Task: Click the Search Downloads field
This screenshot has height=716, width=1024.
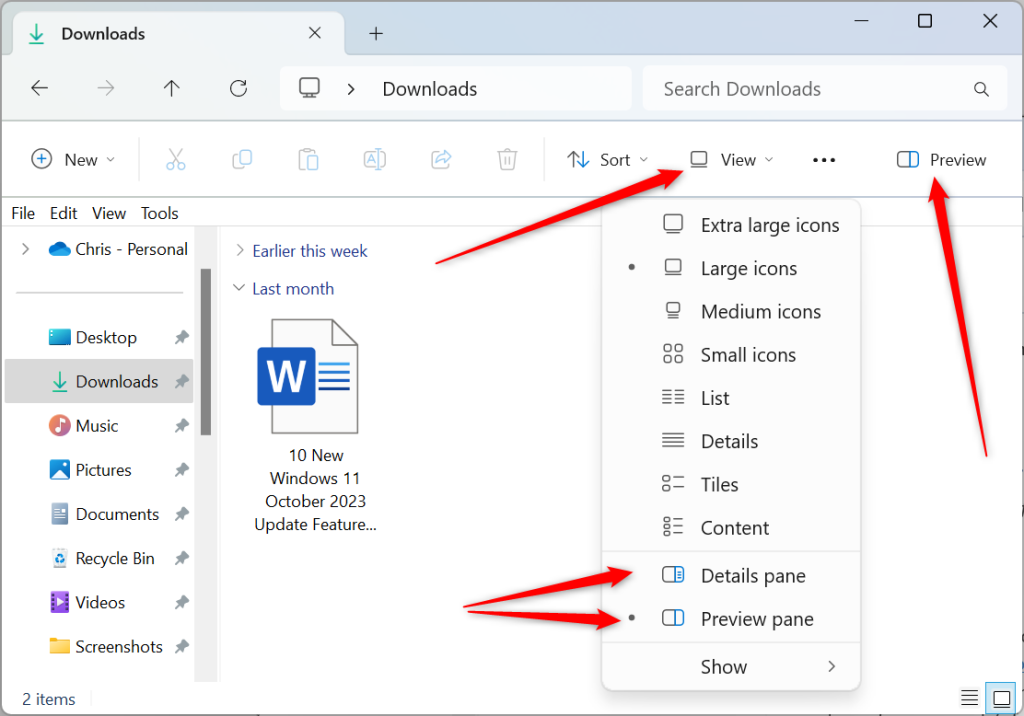Action: point(810,89)
